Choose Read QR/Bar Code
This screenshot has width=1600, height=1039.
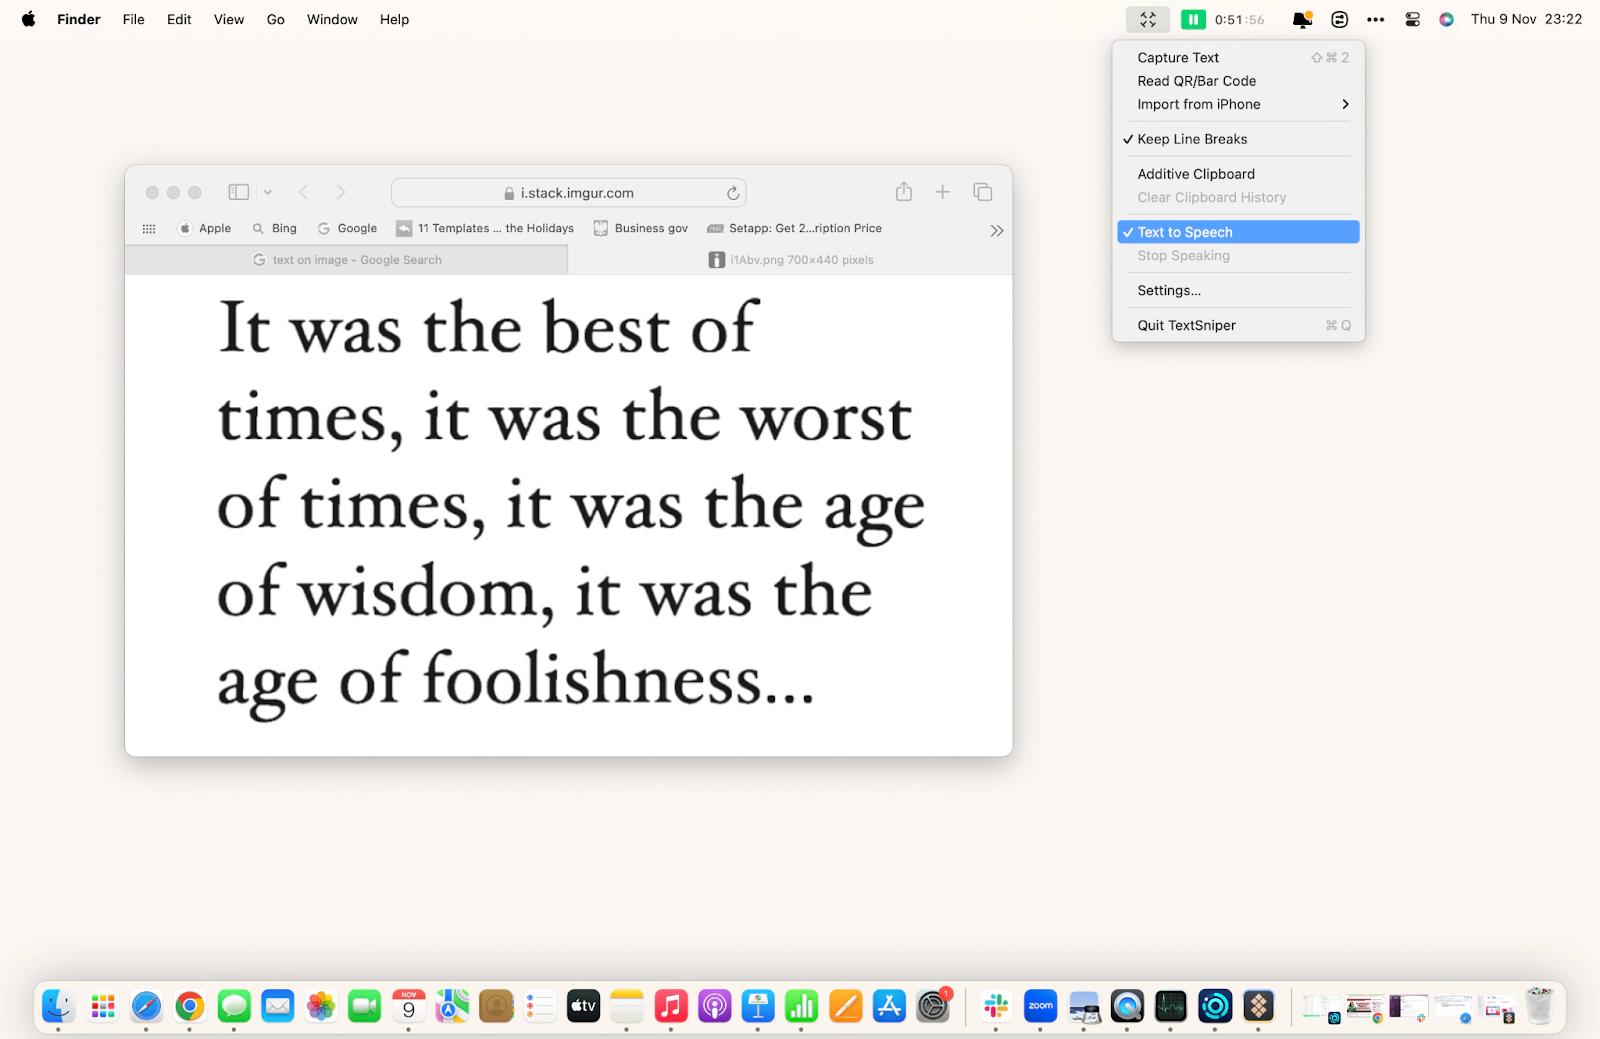point(1238,81)
